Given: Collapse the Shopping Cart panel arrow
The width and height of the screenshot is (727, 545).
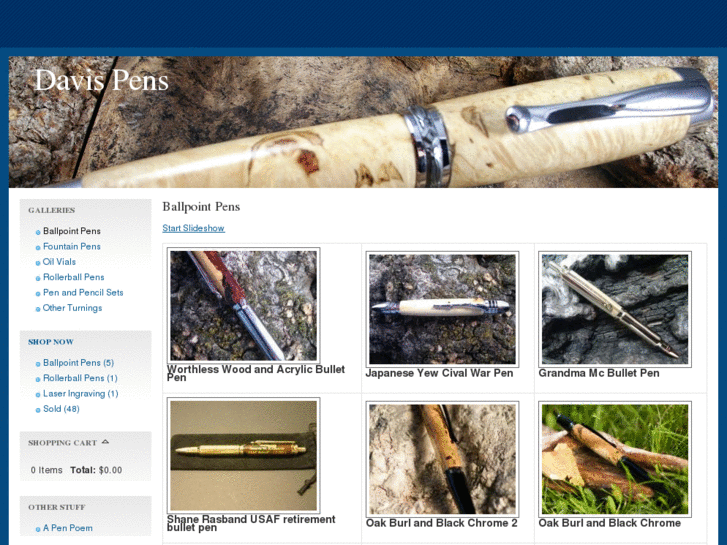Looking at the screenshot, I should click(x=105, y=442).
